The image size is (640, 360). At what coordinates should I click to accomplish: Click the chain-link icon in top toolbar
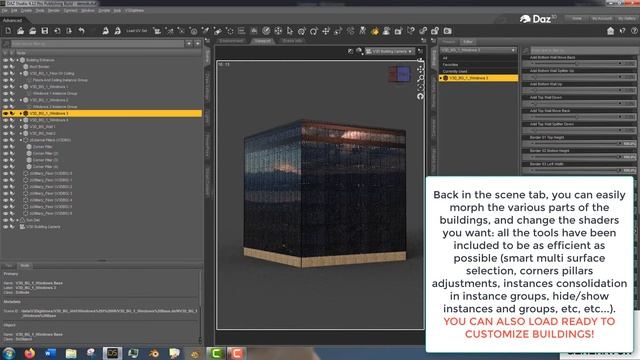(423, 31)
